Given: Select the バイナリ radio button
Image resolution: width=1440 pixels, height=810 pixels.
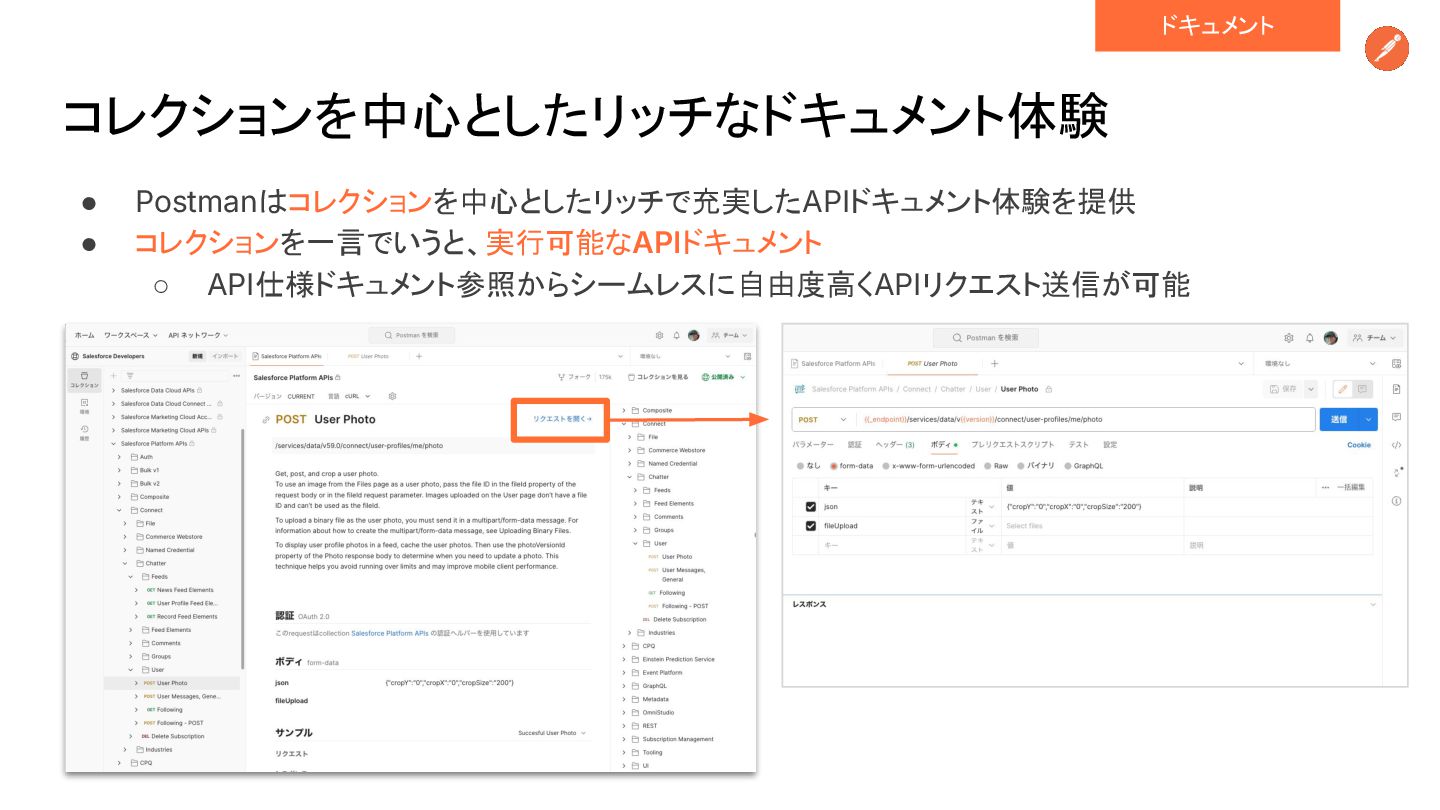Looking at the screenshot, I should (1020, 466).
